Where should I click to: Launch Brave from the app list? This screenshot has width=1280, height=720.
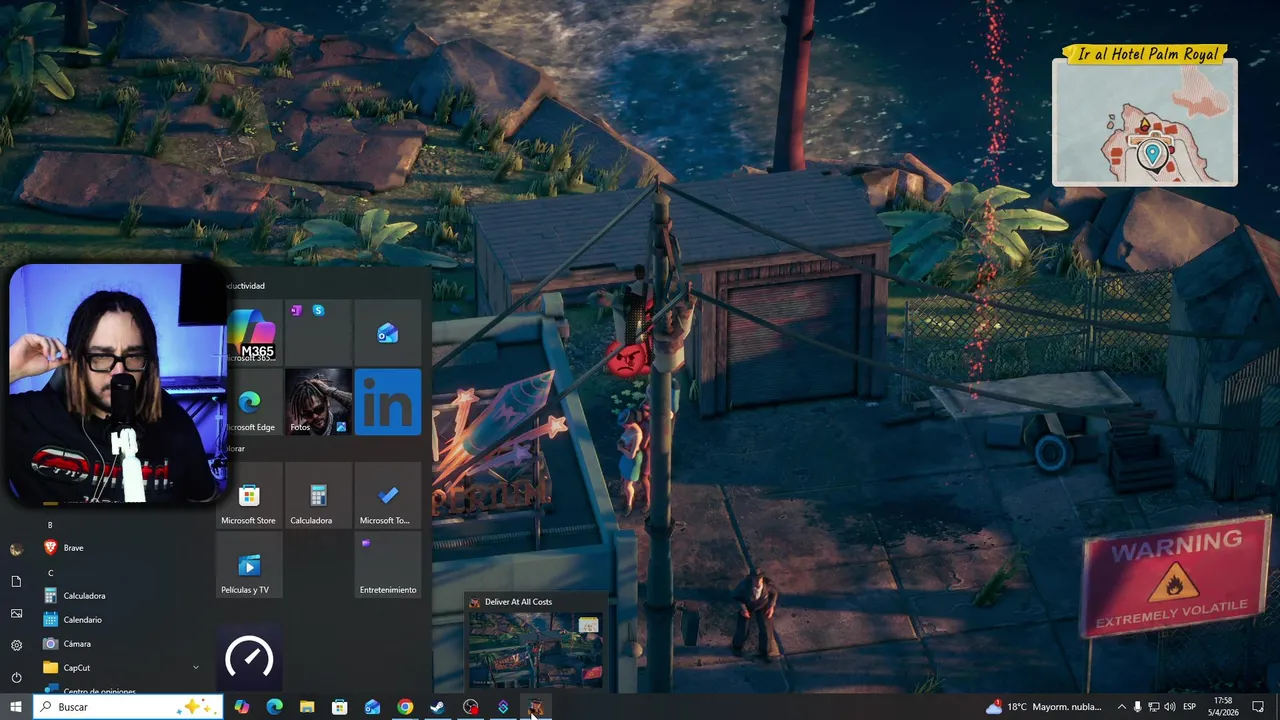click(120, 548)
